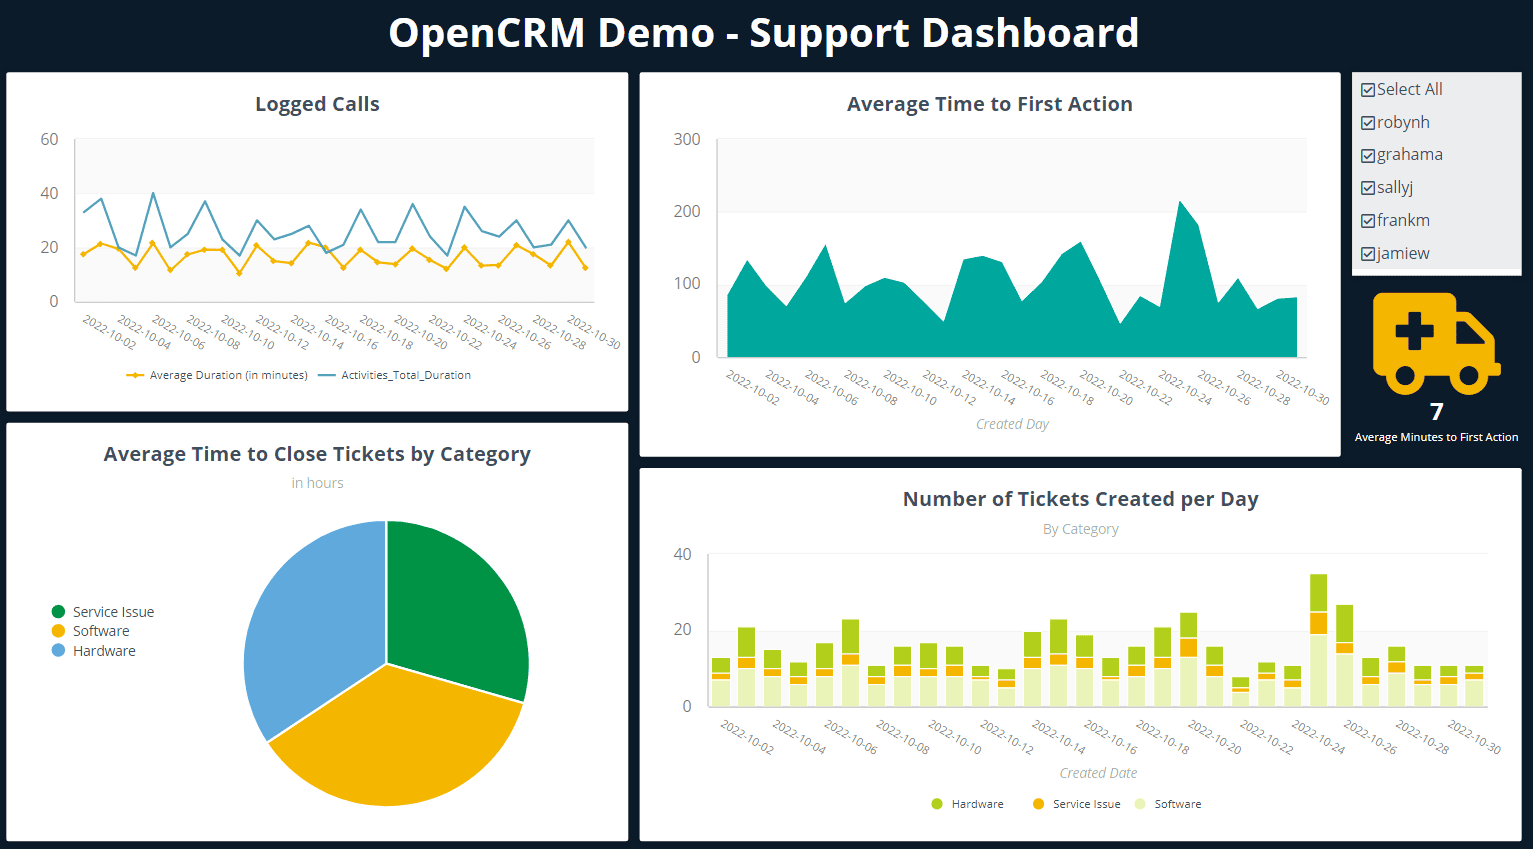Click the yellow Software legend marker on pie chart

[x=58, y=631]
